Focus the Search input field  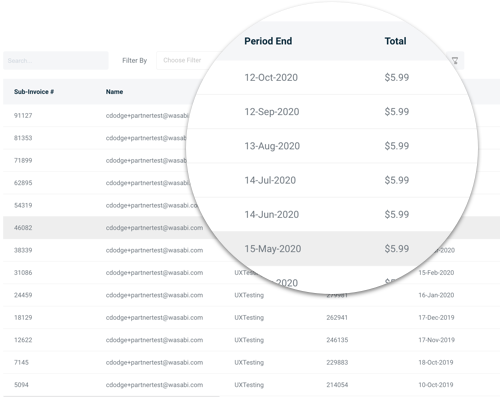56,60
